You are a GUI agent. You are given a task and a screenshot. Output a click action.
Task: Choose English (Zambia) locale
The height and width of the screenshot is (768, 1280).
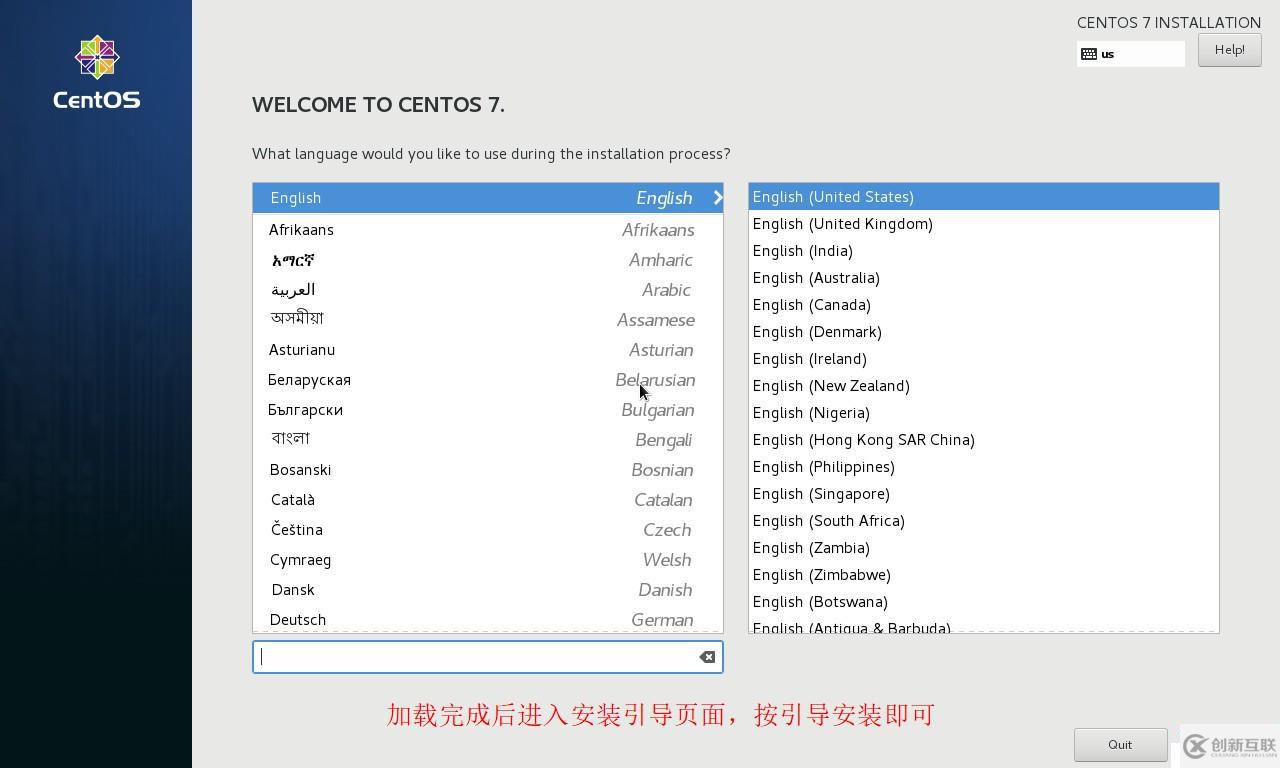[x=984, y=548]
